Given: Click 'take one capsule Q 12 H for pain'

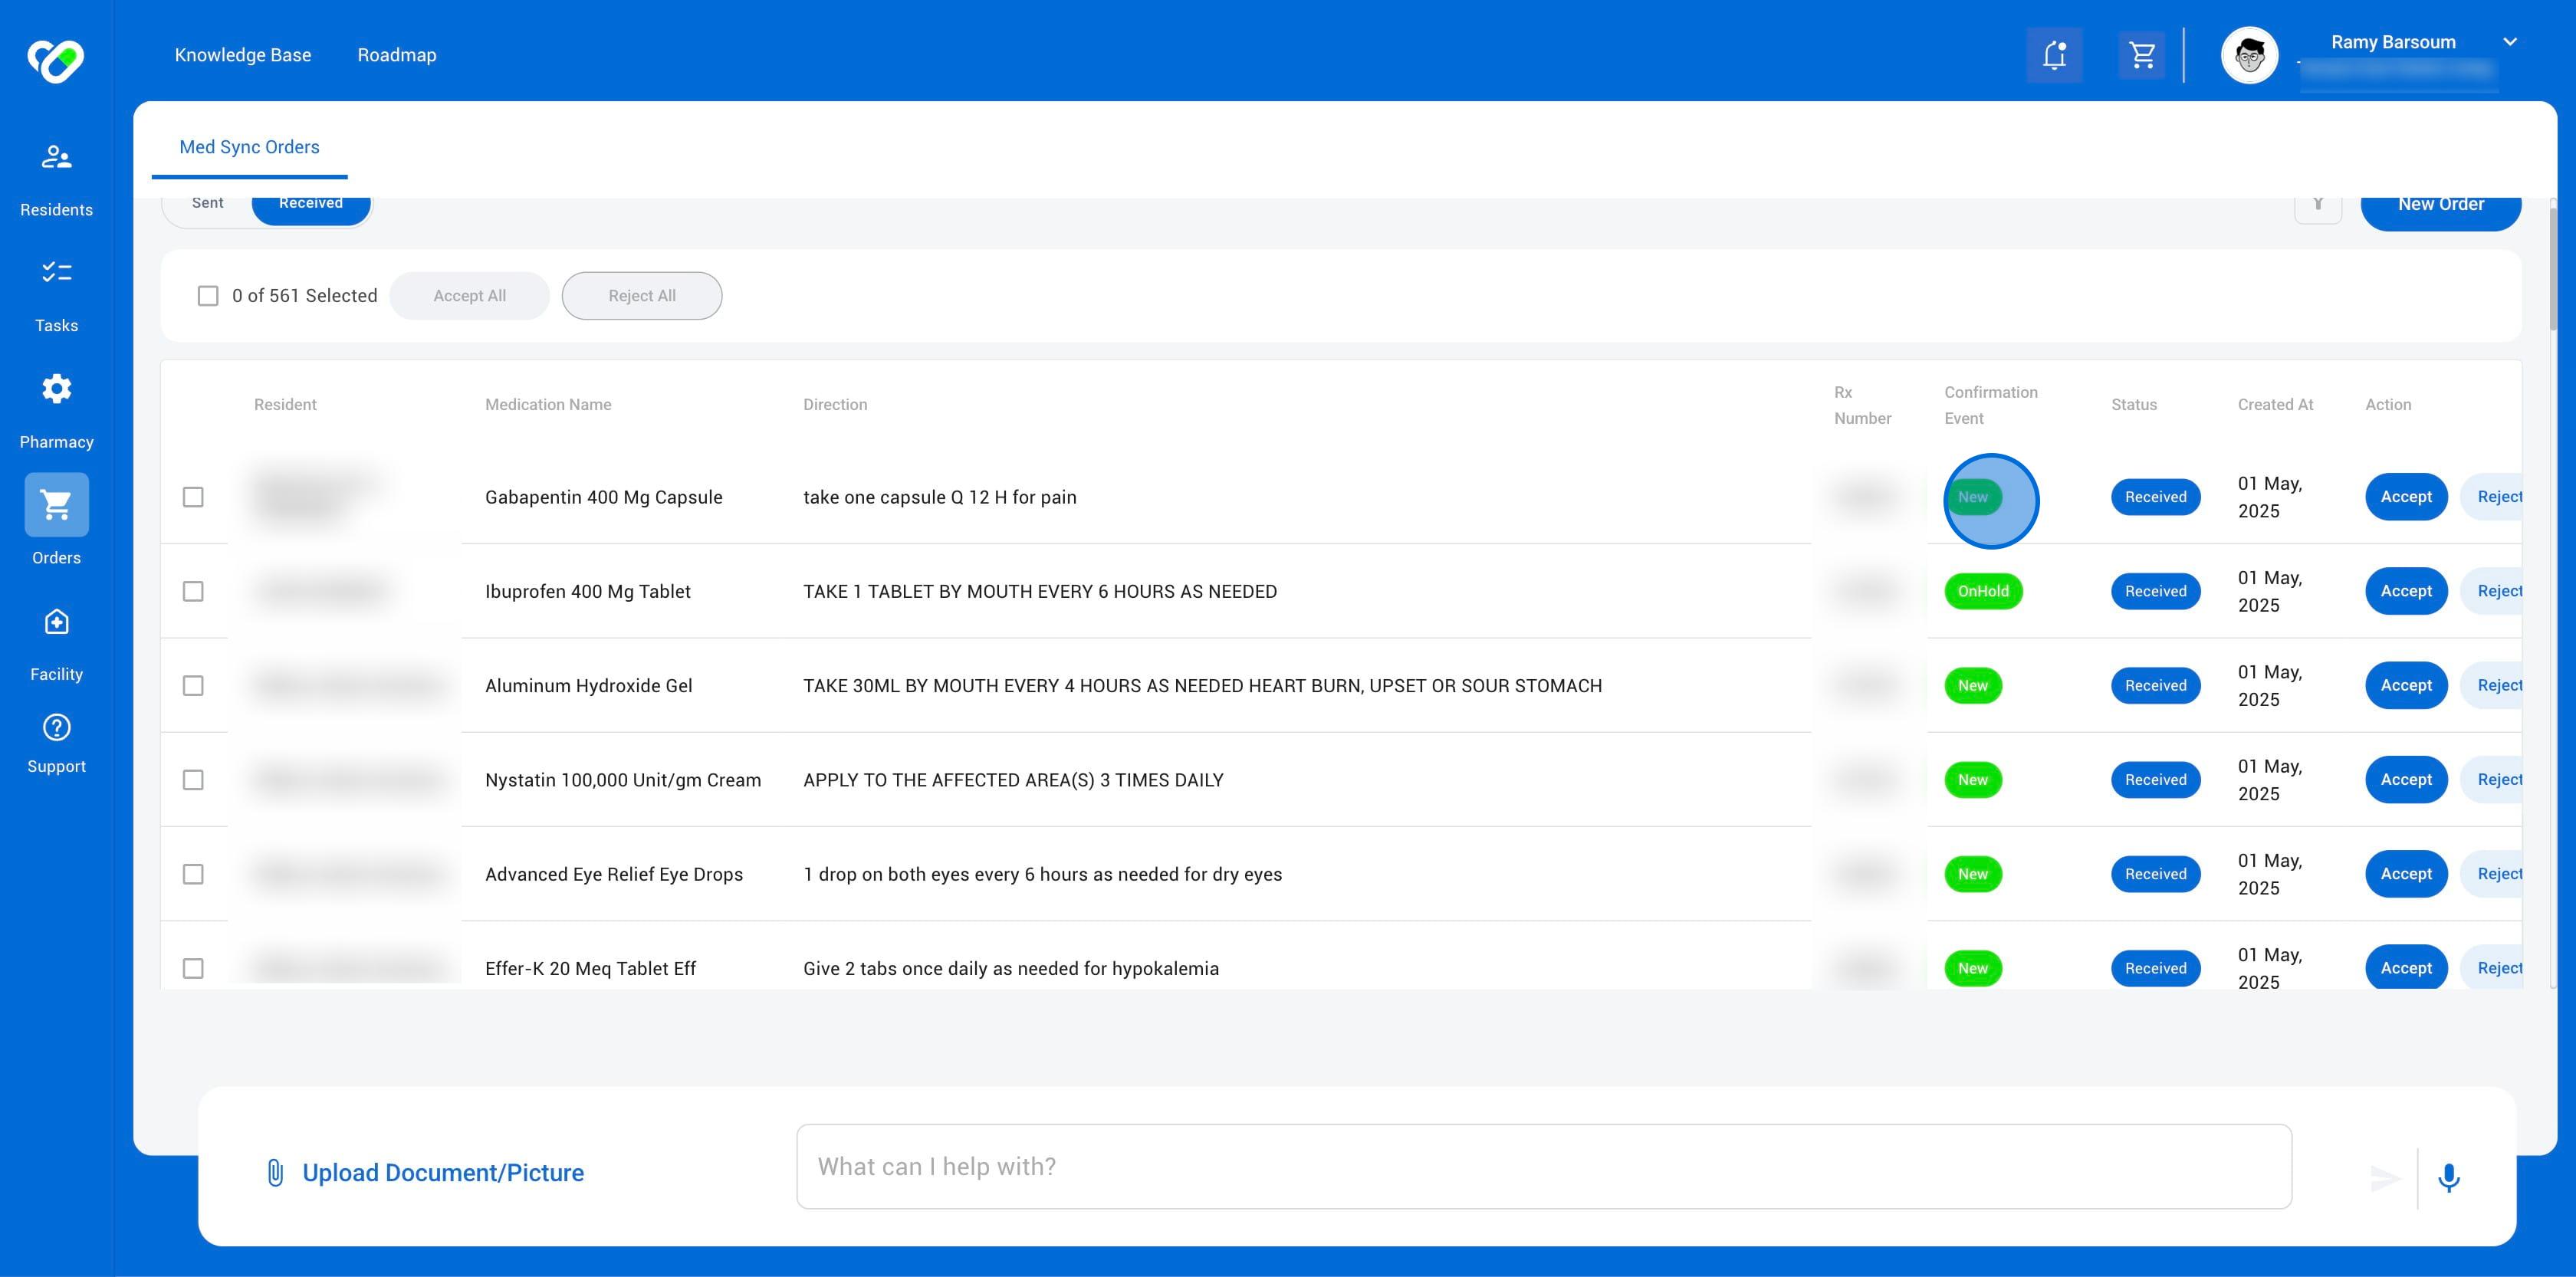Looking at the screenshot, I should coord(939,497).
